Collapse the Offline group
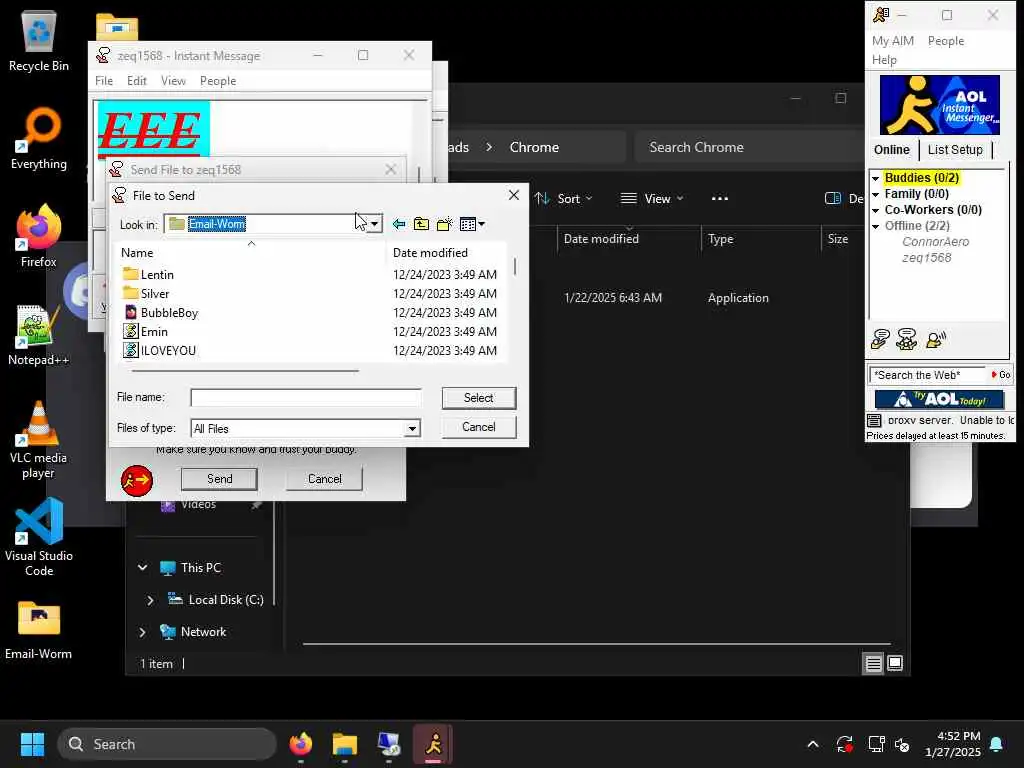1024x768 pixels. [875, 226]
